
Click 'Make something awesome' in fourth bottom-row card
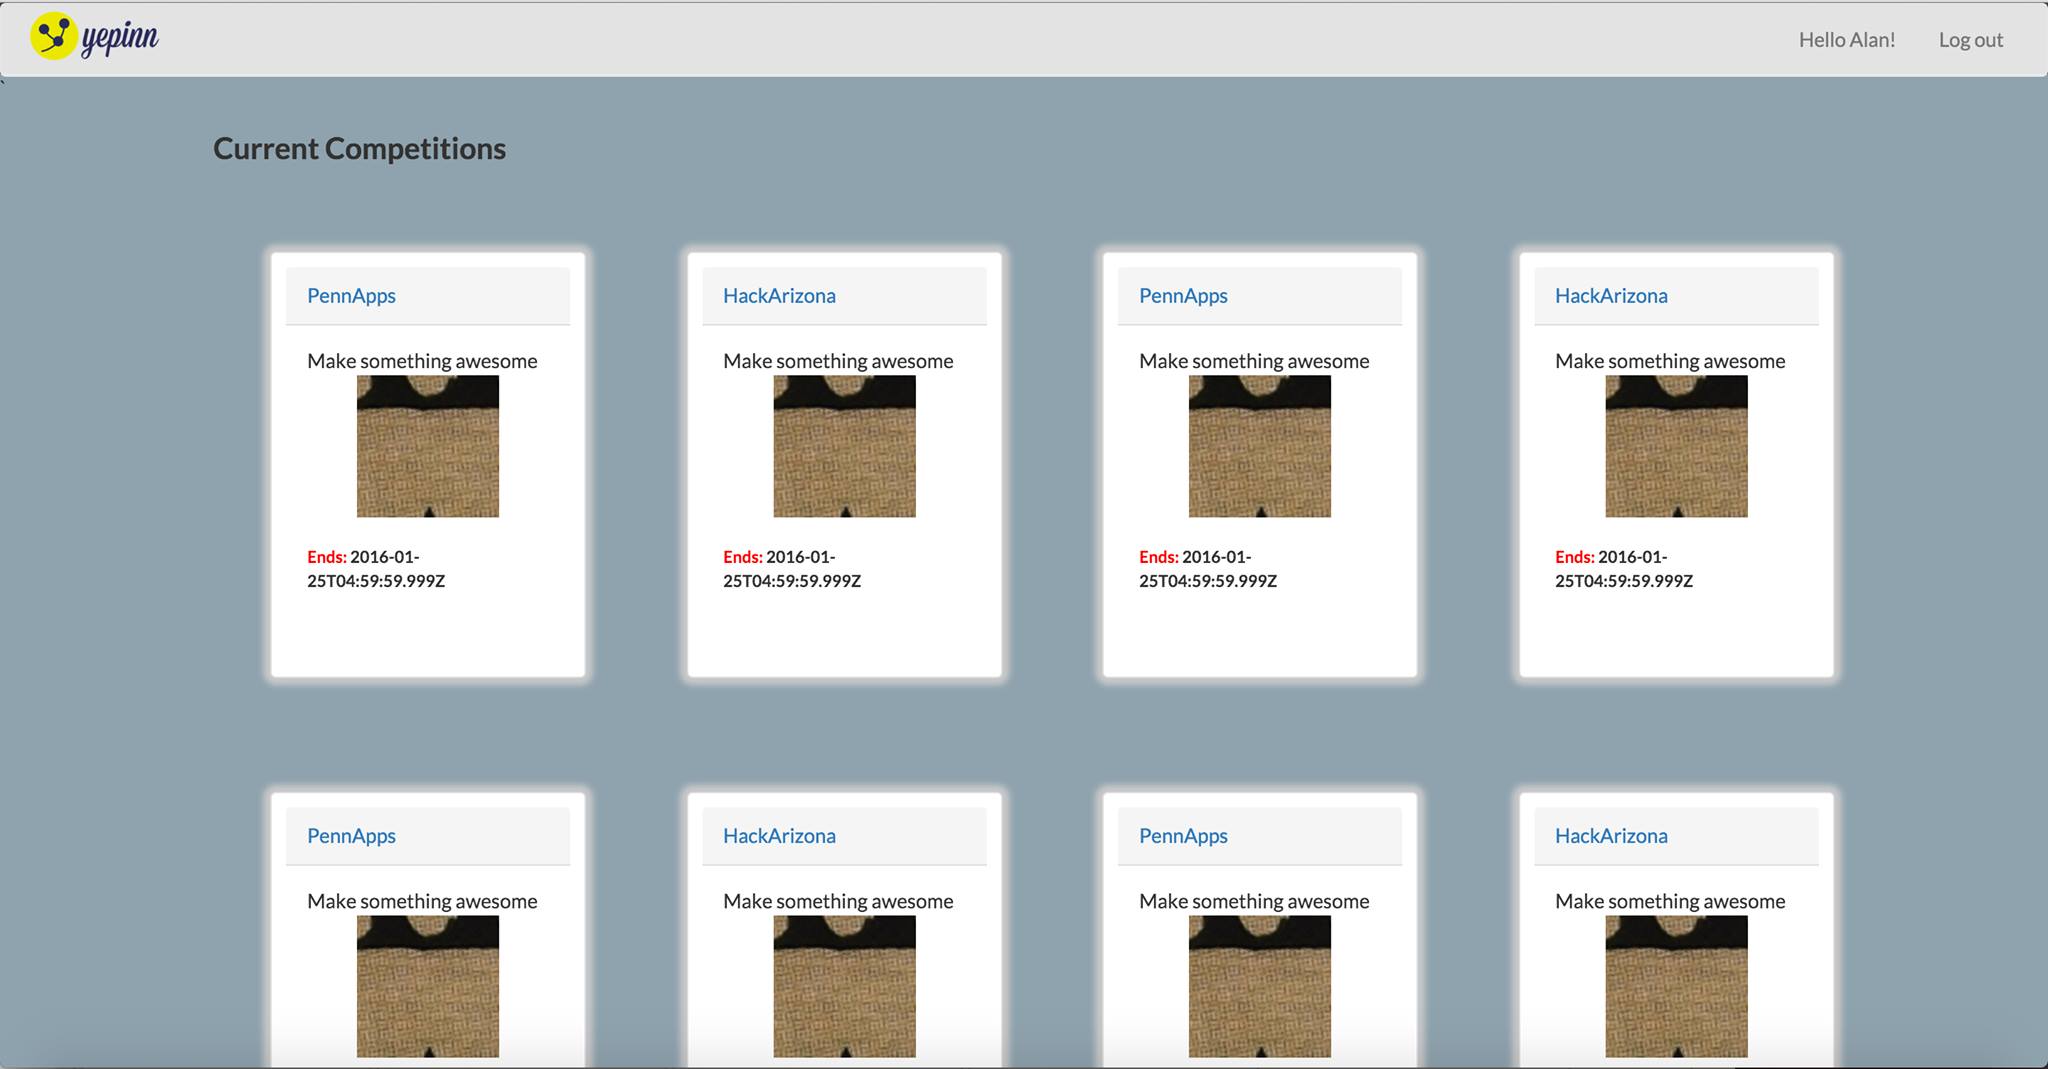pos(1670,901)
